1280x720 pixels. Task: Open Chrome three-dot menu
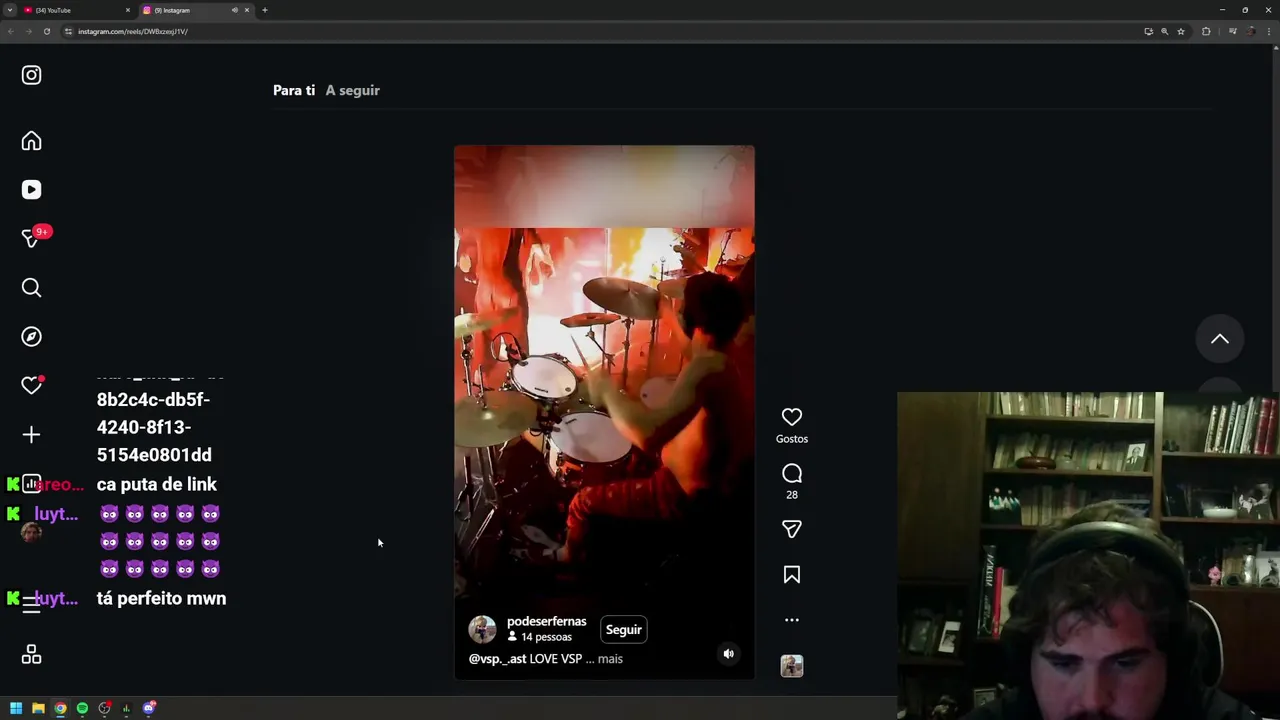1270,31
